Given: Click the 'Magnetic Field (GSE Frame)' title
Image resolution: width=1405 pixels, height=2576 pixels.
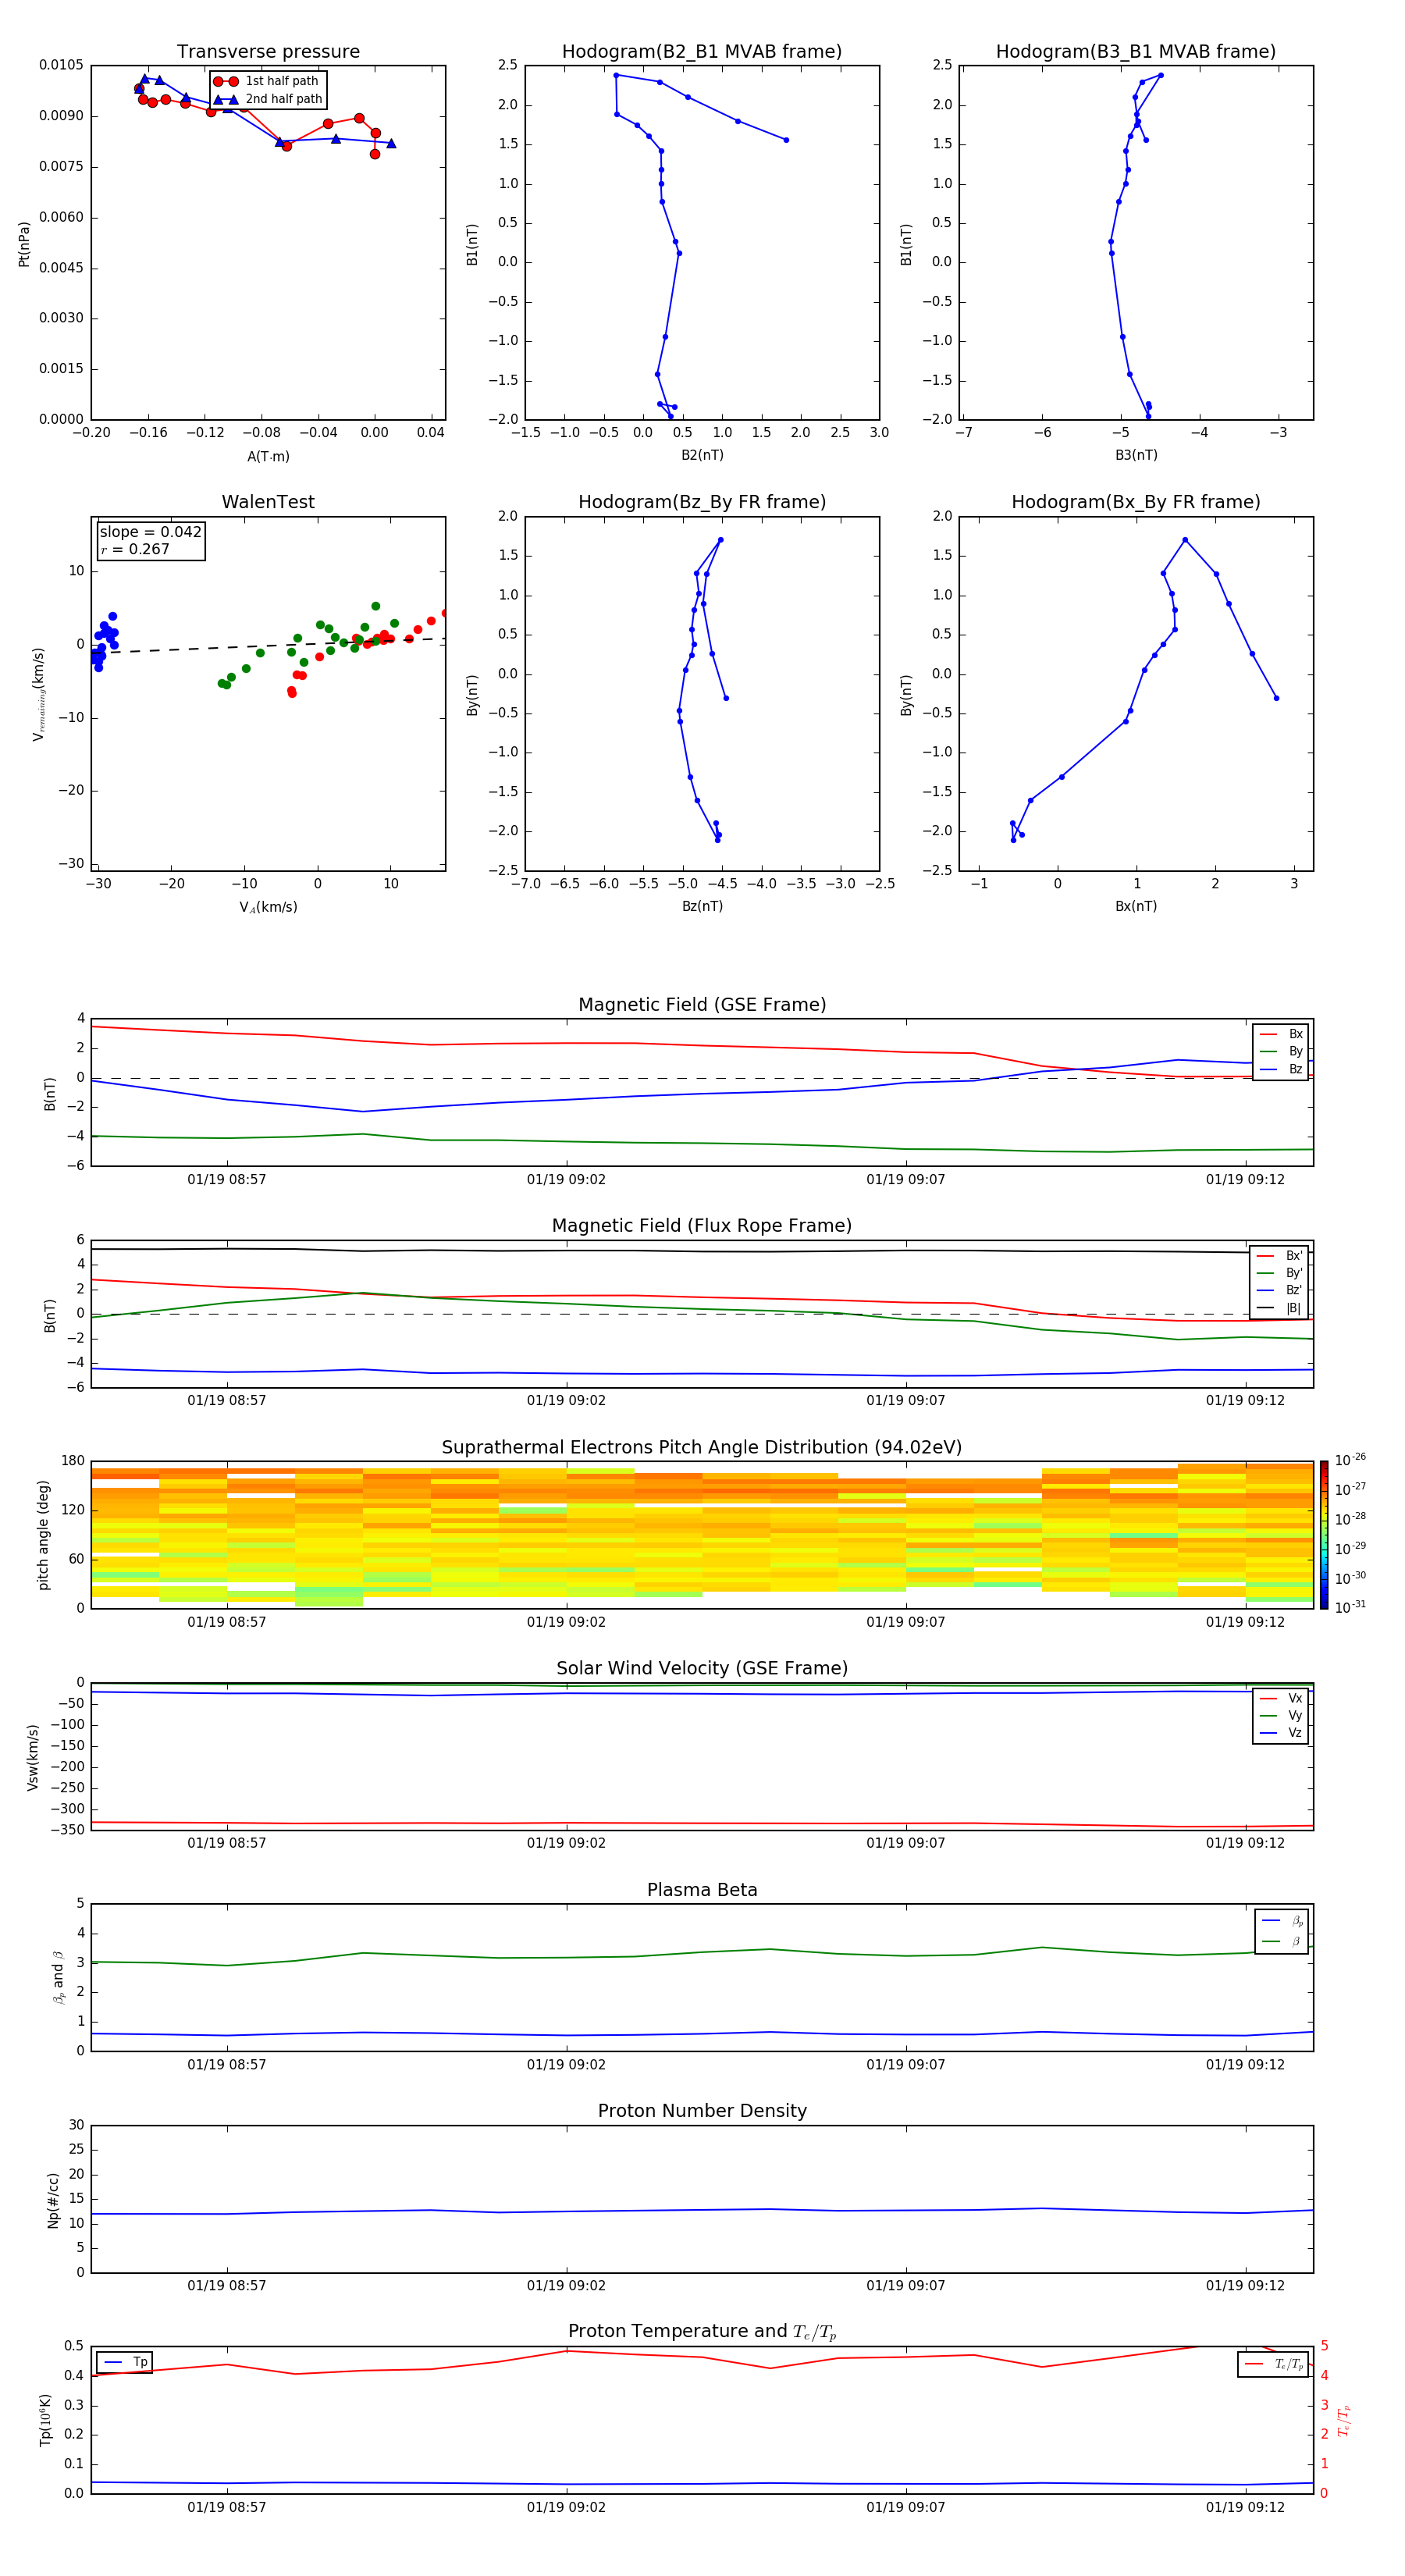Looking at the screenshot, I should (702, 1005).
